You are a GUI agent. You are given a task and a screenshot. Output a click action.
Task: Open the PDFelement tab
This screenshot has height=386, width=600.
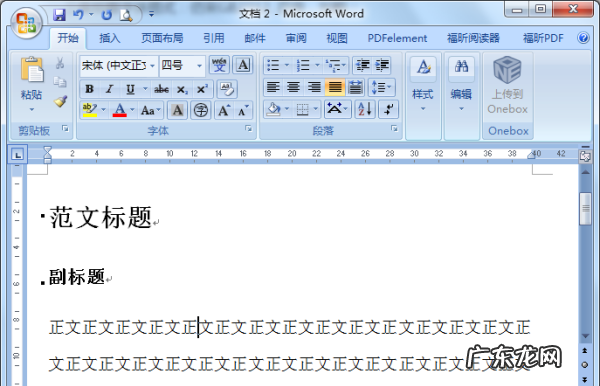click(x=397, y=38)
